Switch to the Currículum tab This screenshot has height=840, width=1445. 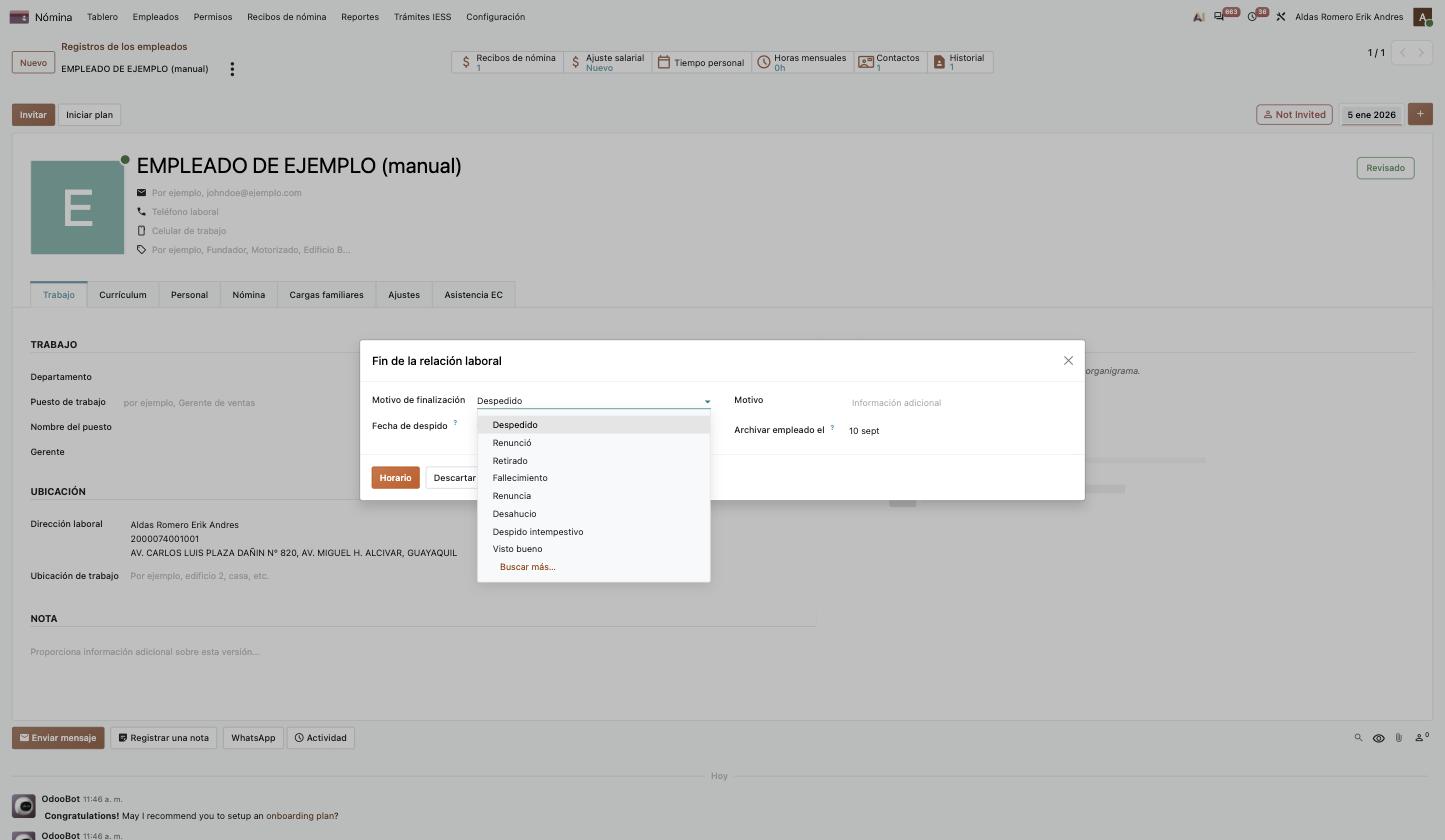[x=123, y=295]
